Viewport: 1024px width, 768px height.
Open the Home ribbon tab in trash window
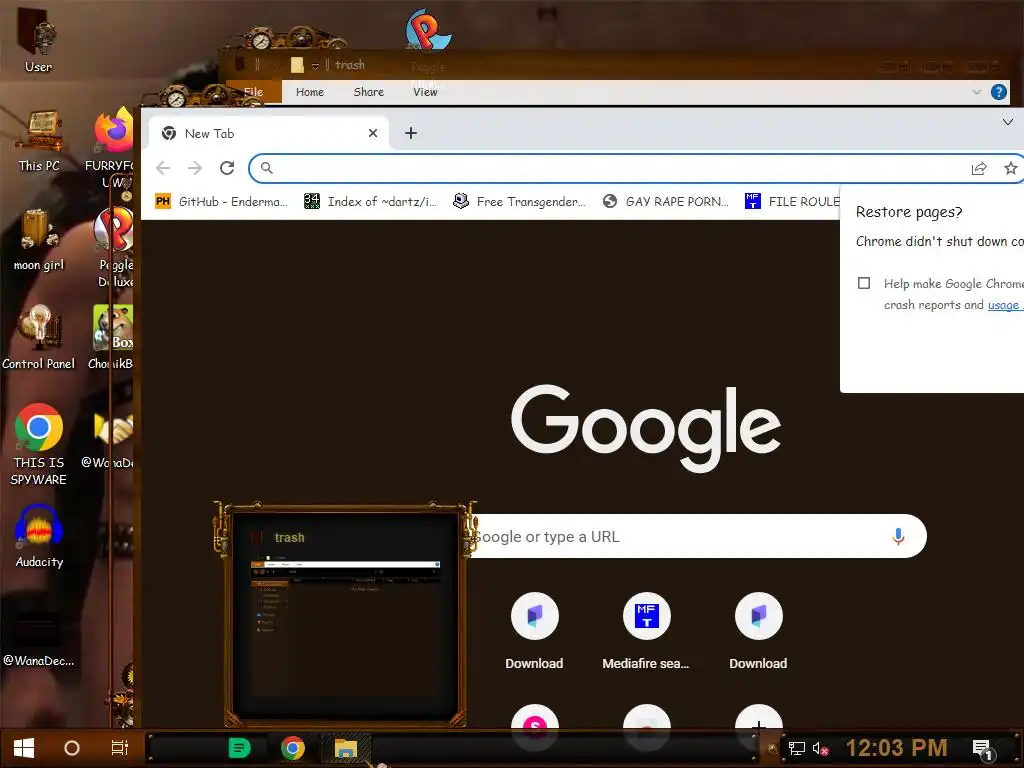click(310, 92)
